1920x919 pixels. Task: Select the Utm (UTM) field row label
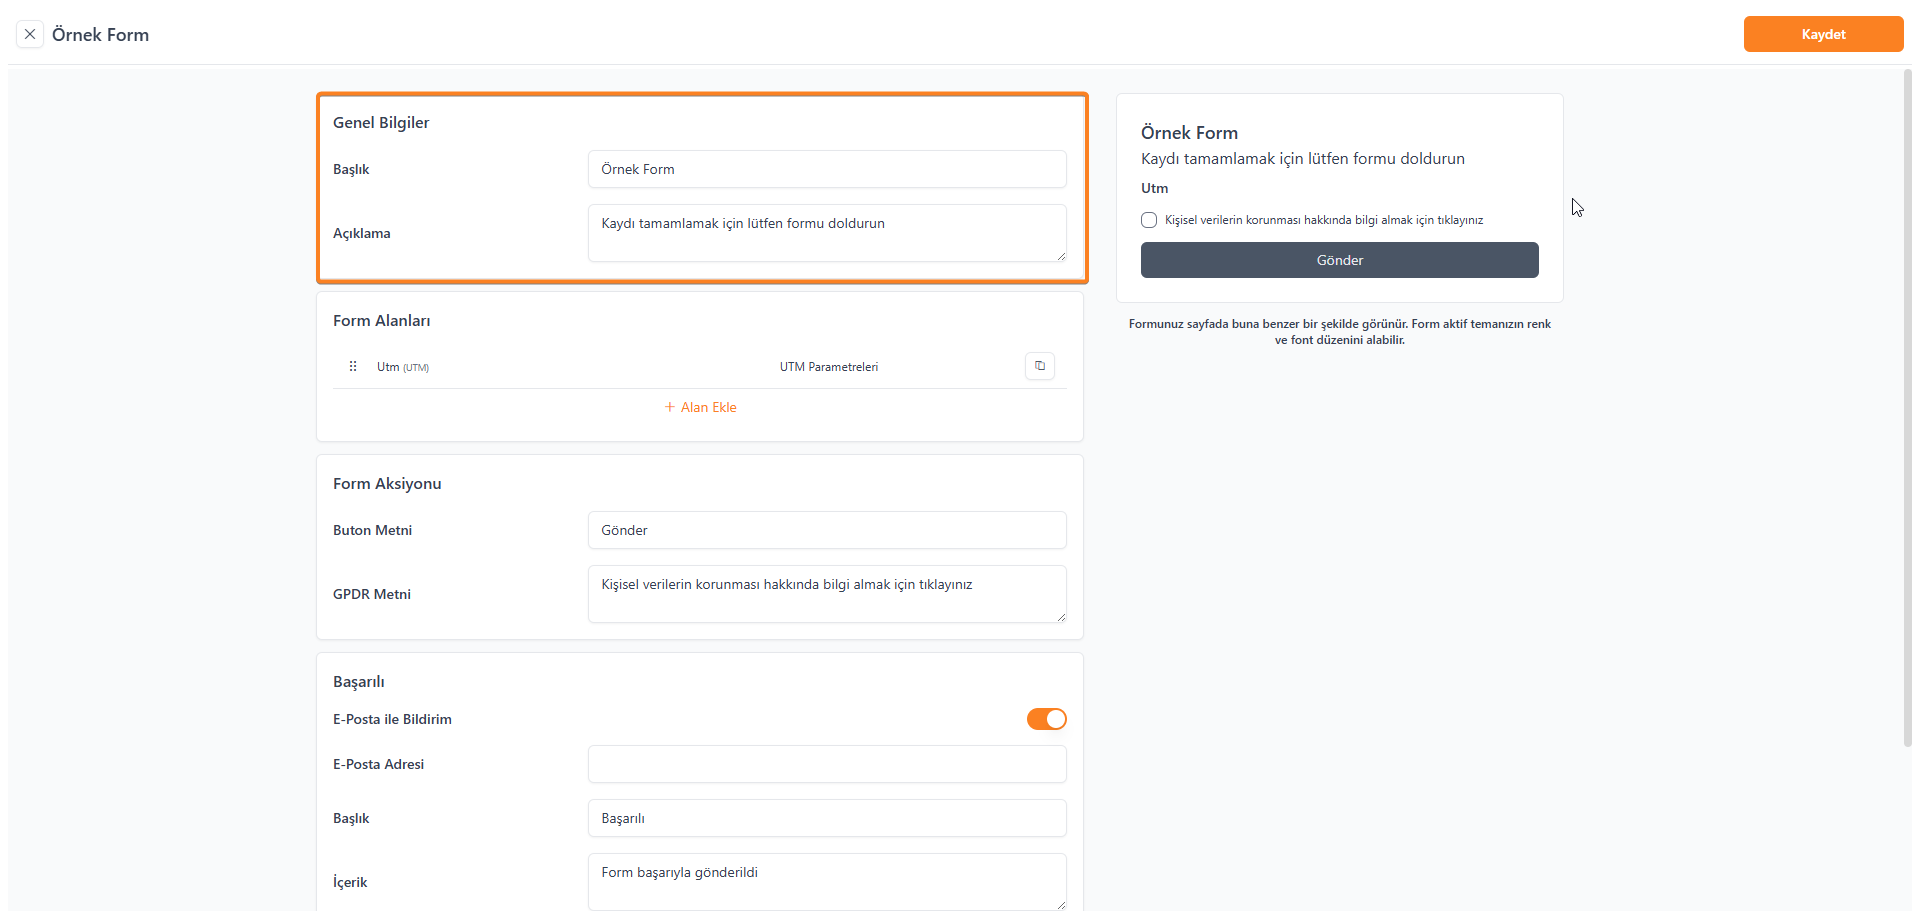coord(402,367)
